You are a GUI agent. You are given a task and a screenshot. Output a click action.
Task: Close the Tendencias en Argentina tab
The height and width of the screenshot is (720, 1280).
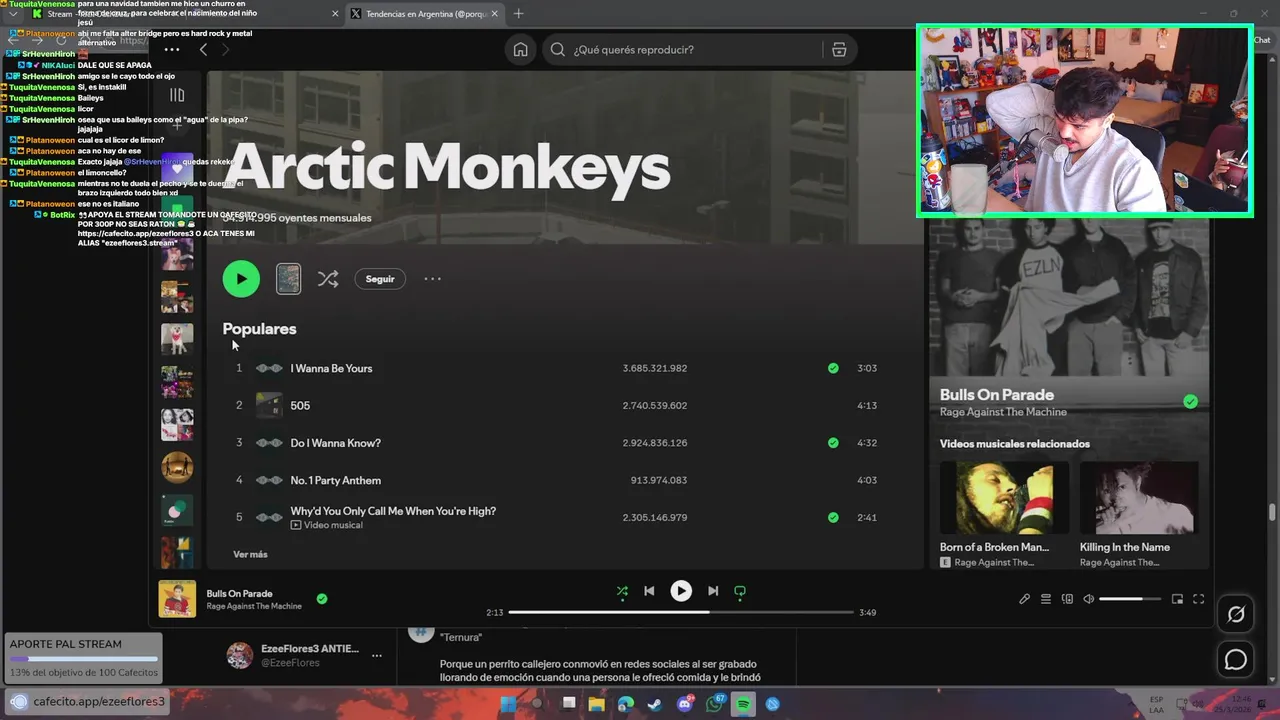(x=495, y=14)
